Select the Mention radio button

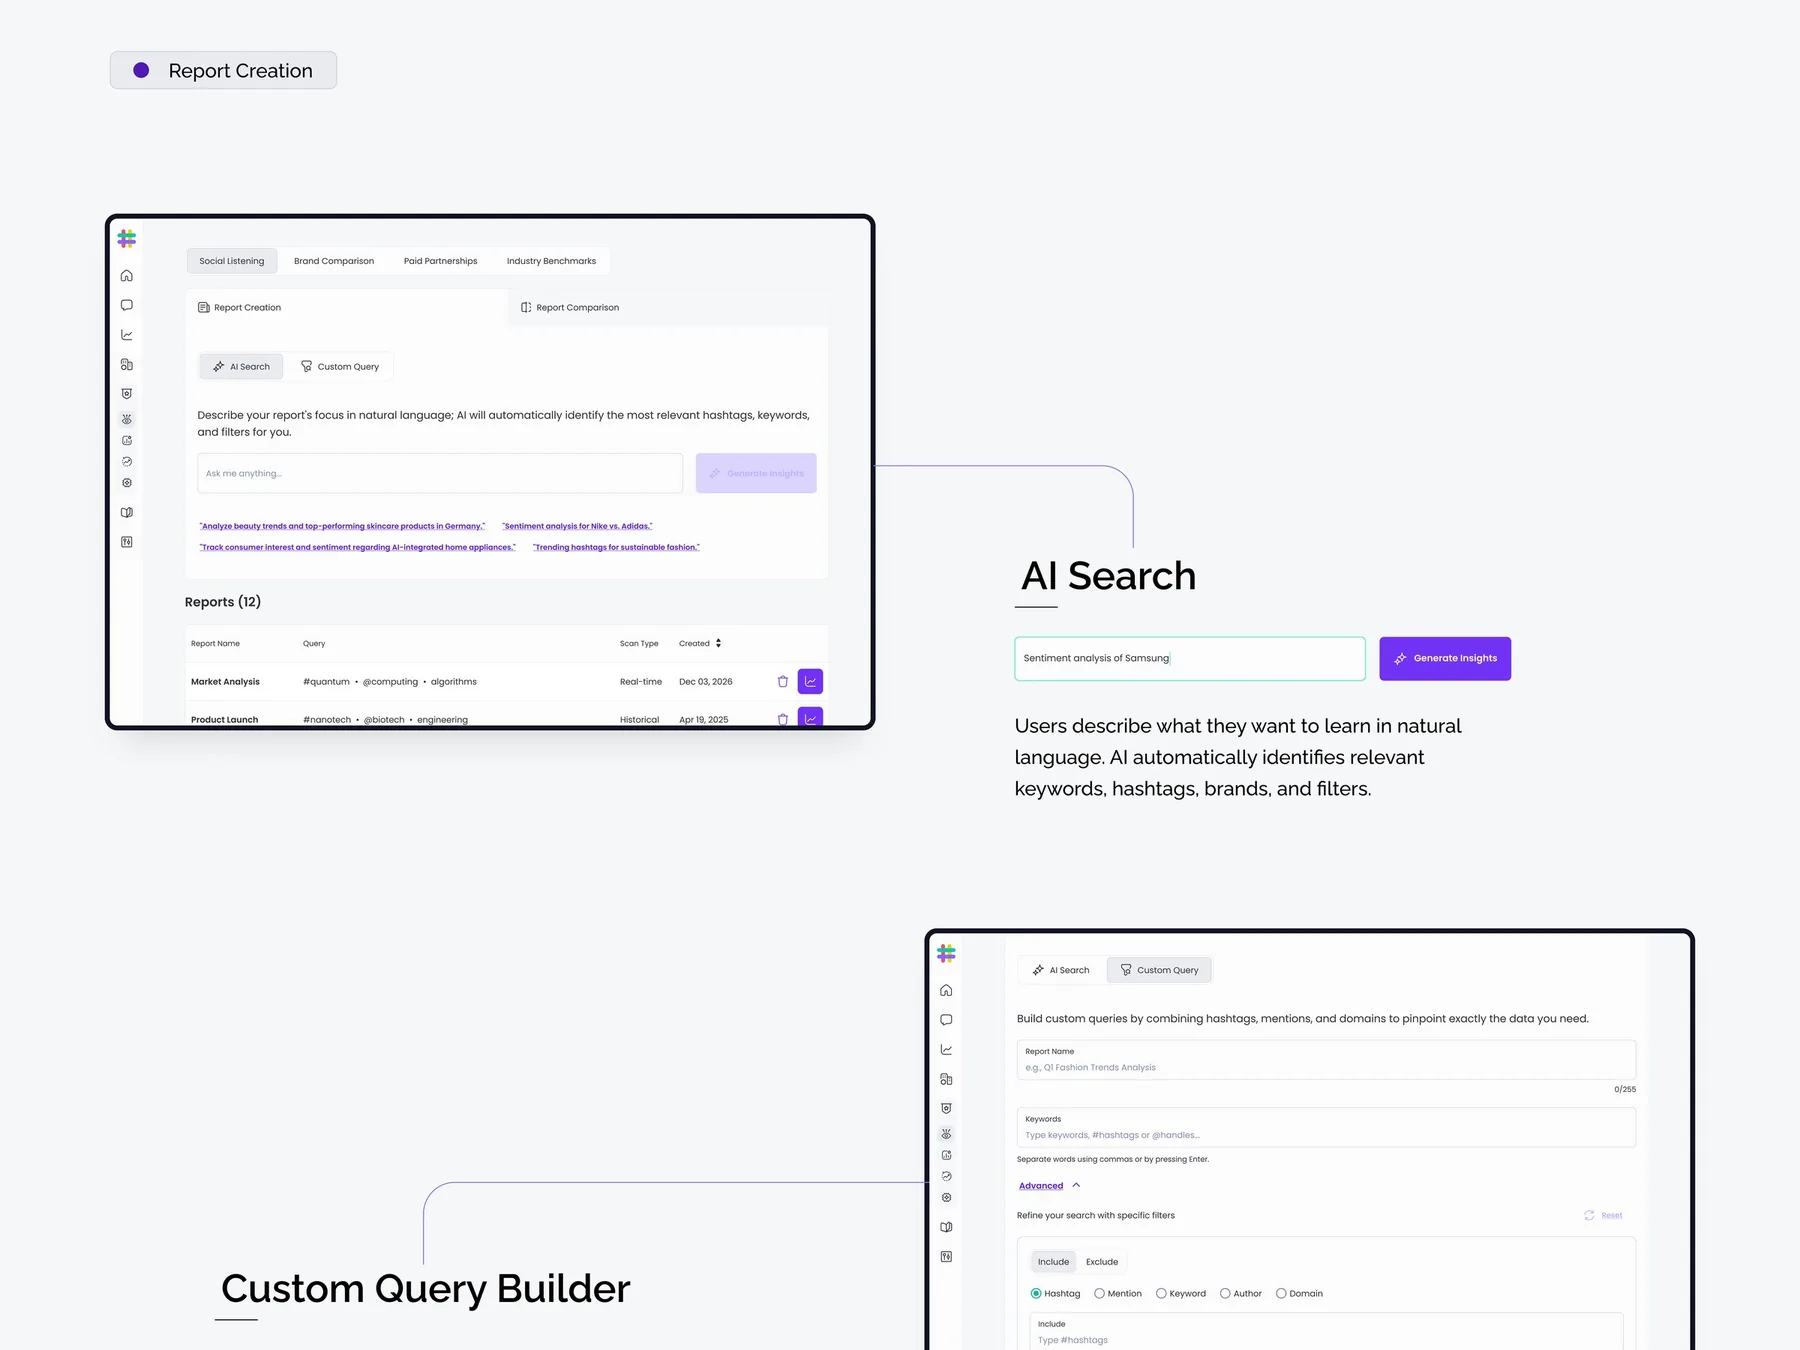coord(1099,1294)
